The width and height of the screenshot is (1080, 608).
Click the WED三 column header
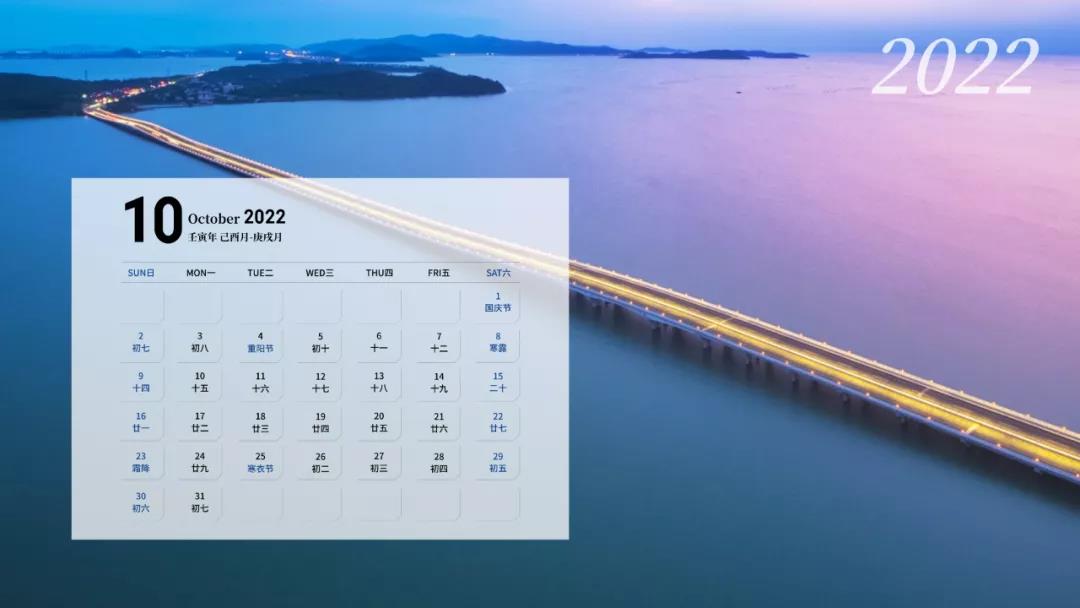click(320, 273)
